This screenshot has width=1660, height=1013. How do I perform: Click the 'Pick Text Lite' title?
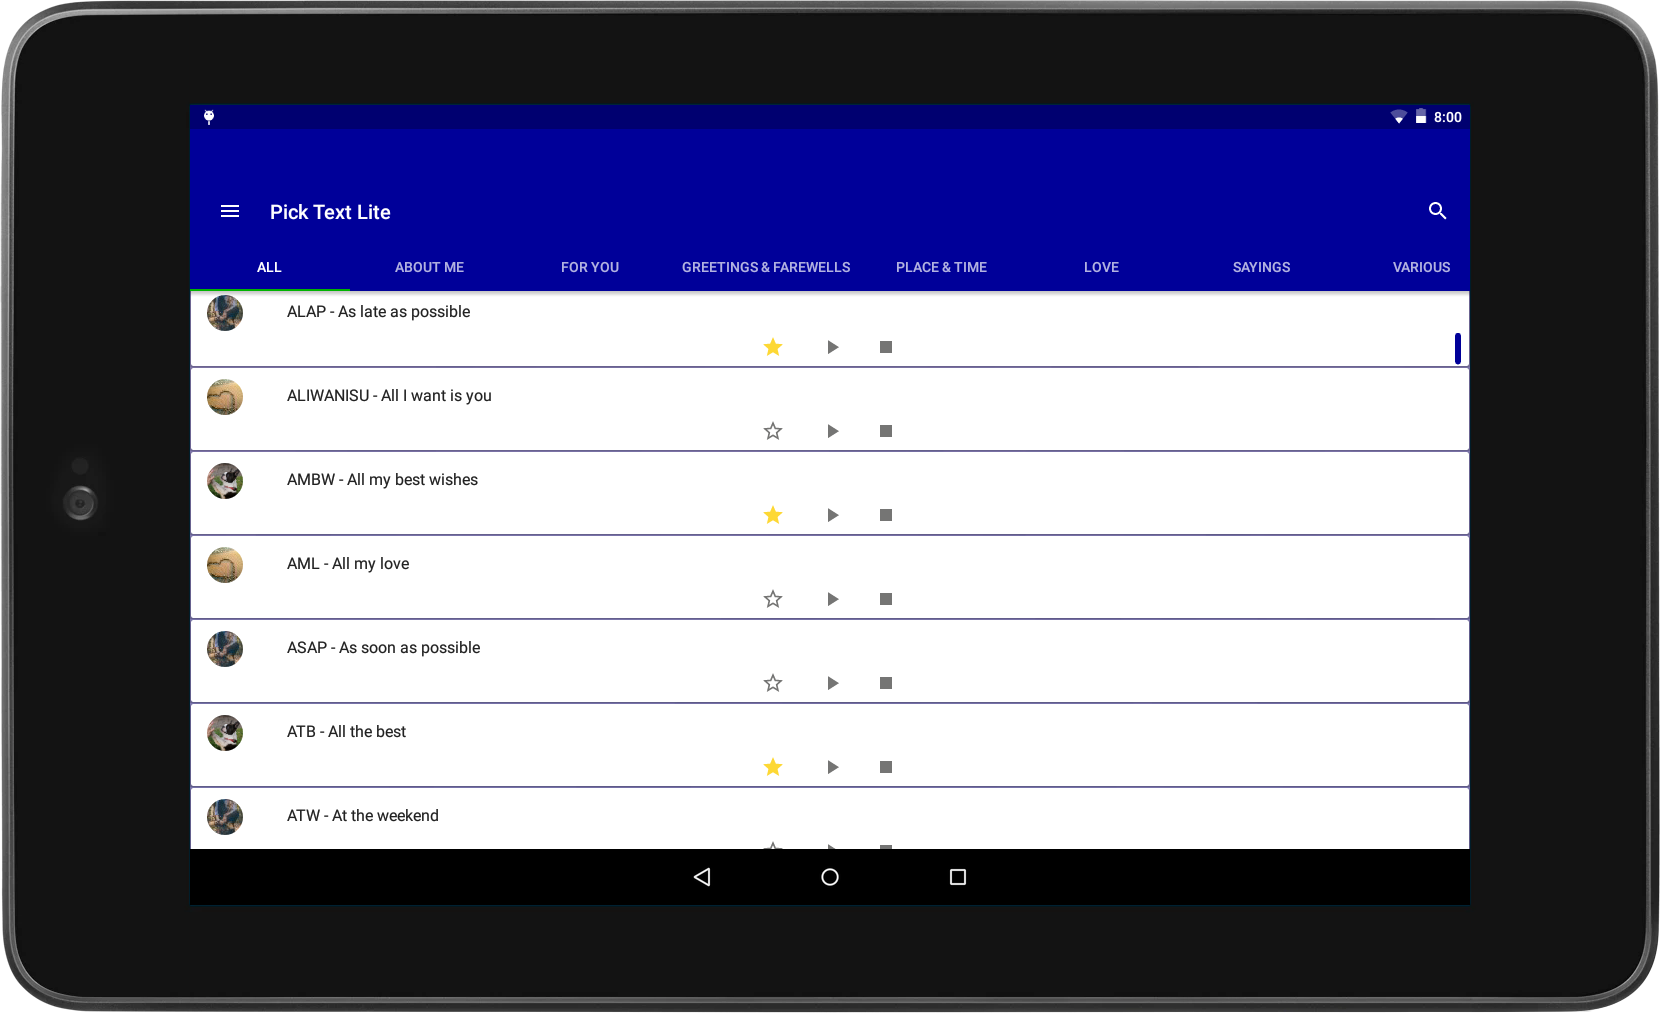tap(330, 212)
